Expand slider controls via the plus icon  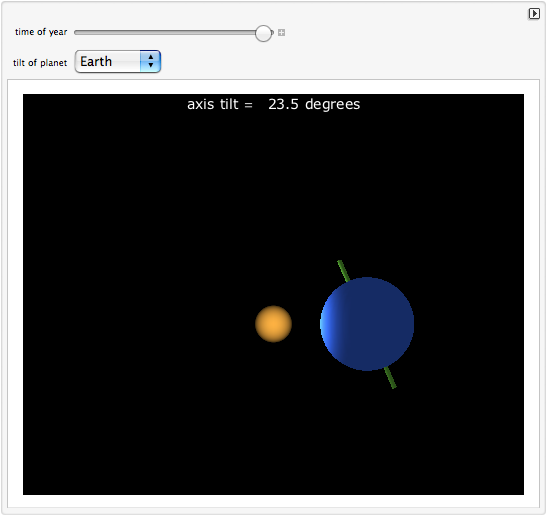[x=282, y=33]
